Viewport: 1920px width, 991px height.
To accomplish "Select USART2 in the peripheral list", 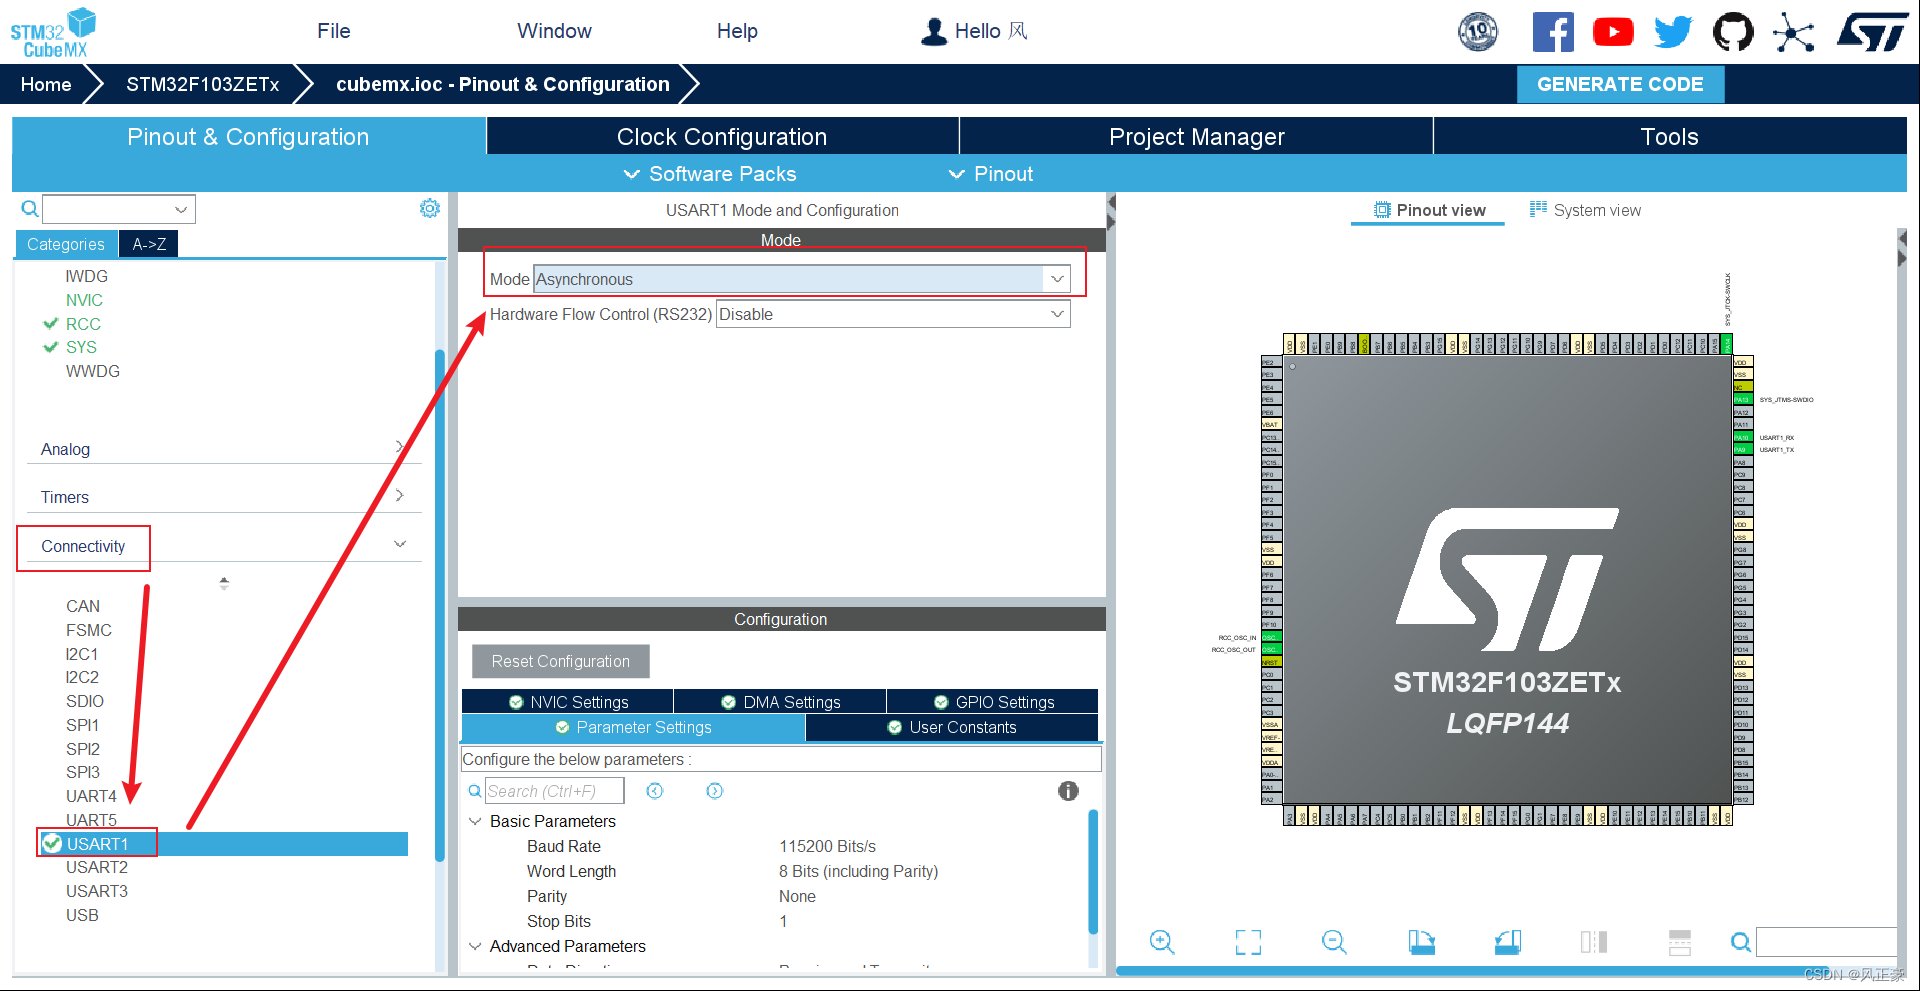I will [x=97, y=867].
